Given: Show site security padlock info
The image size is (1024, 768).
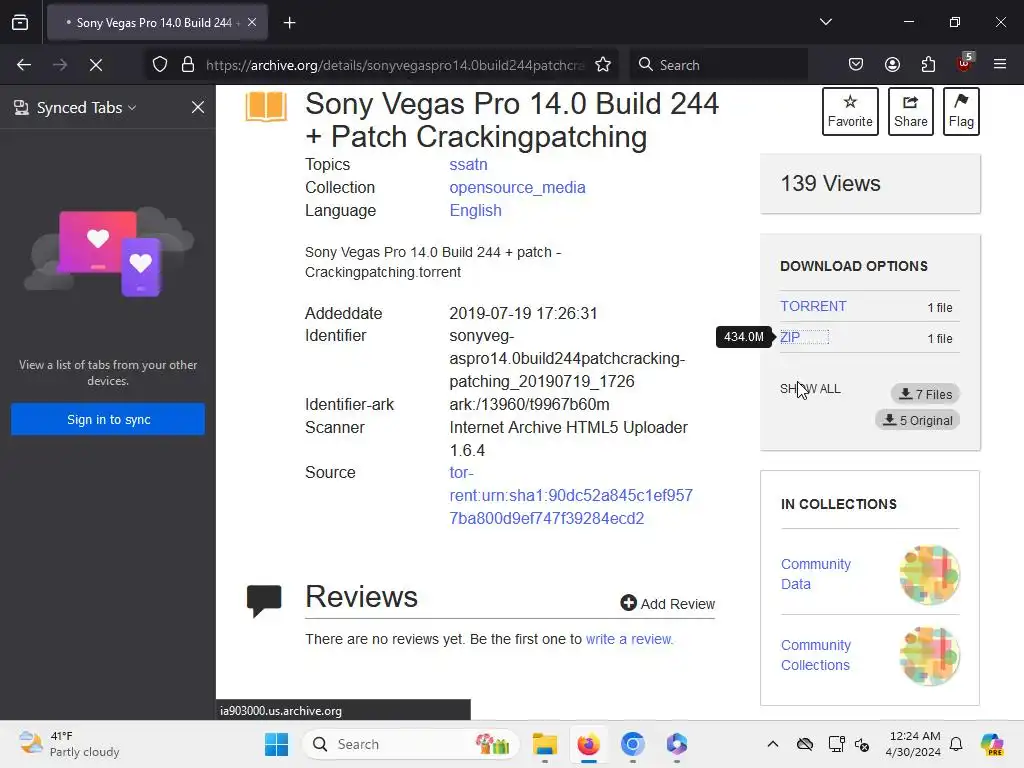Looking at the screenshot, I should [x=188, y=65].
